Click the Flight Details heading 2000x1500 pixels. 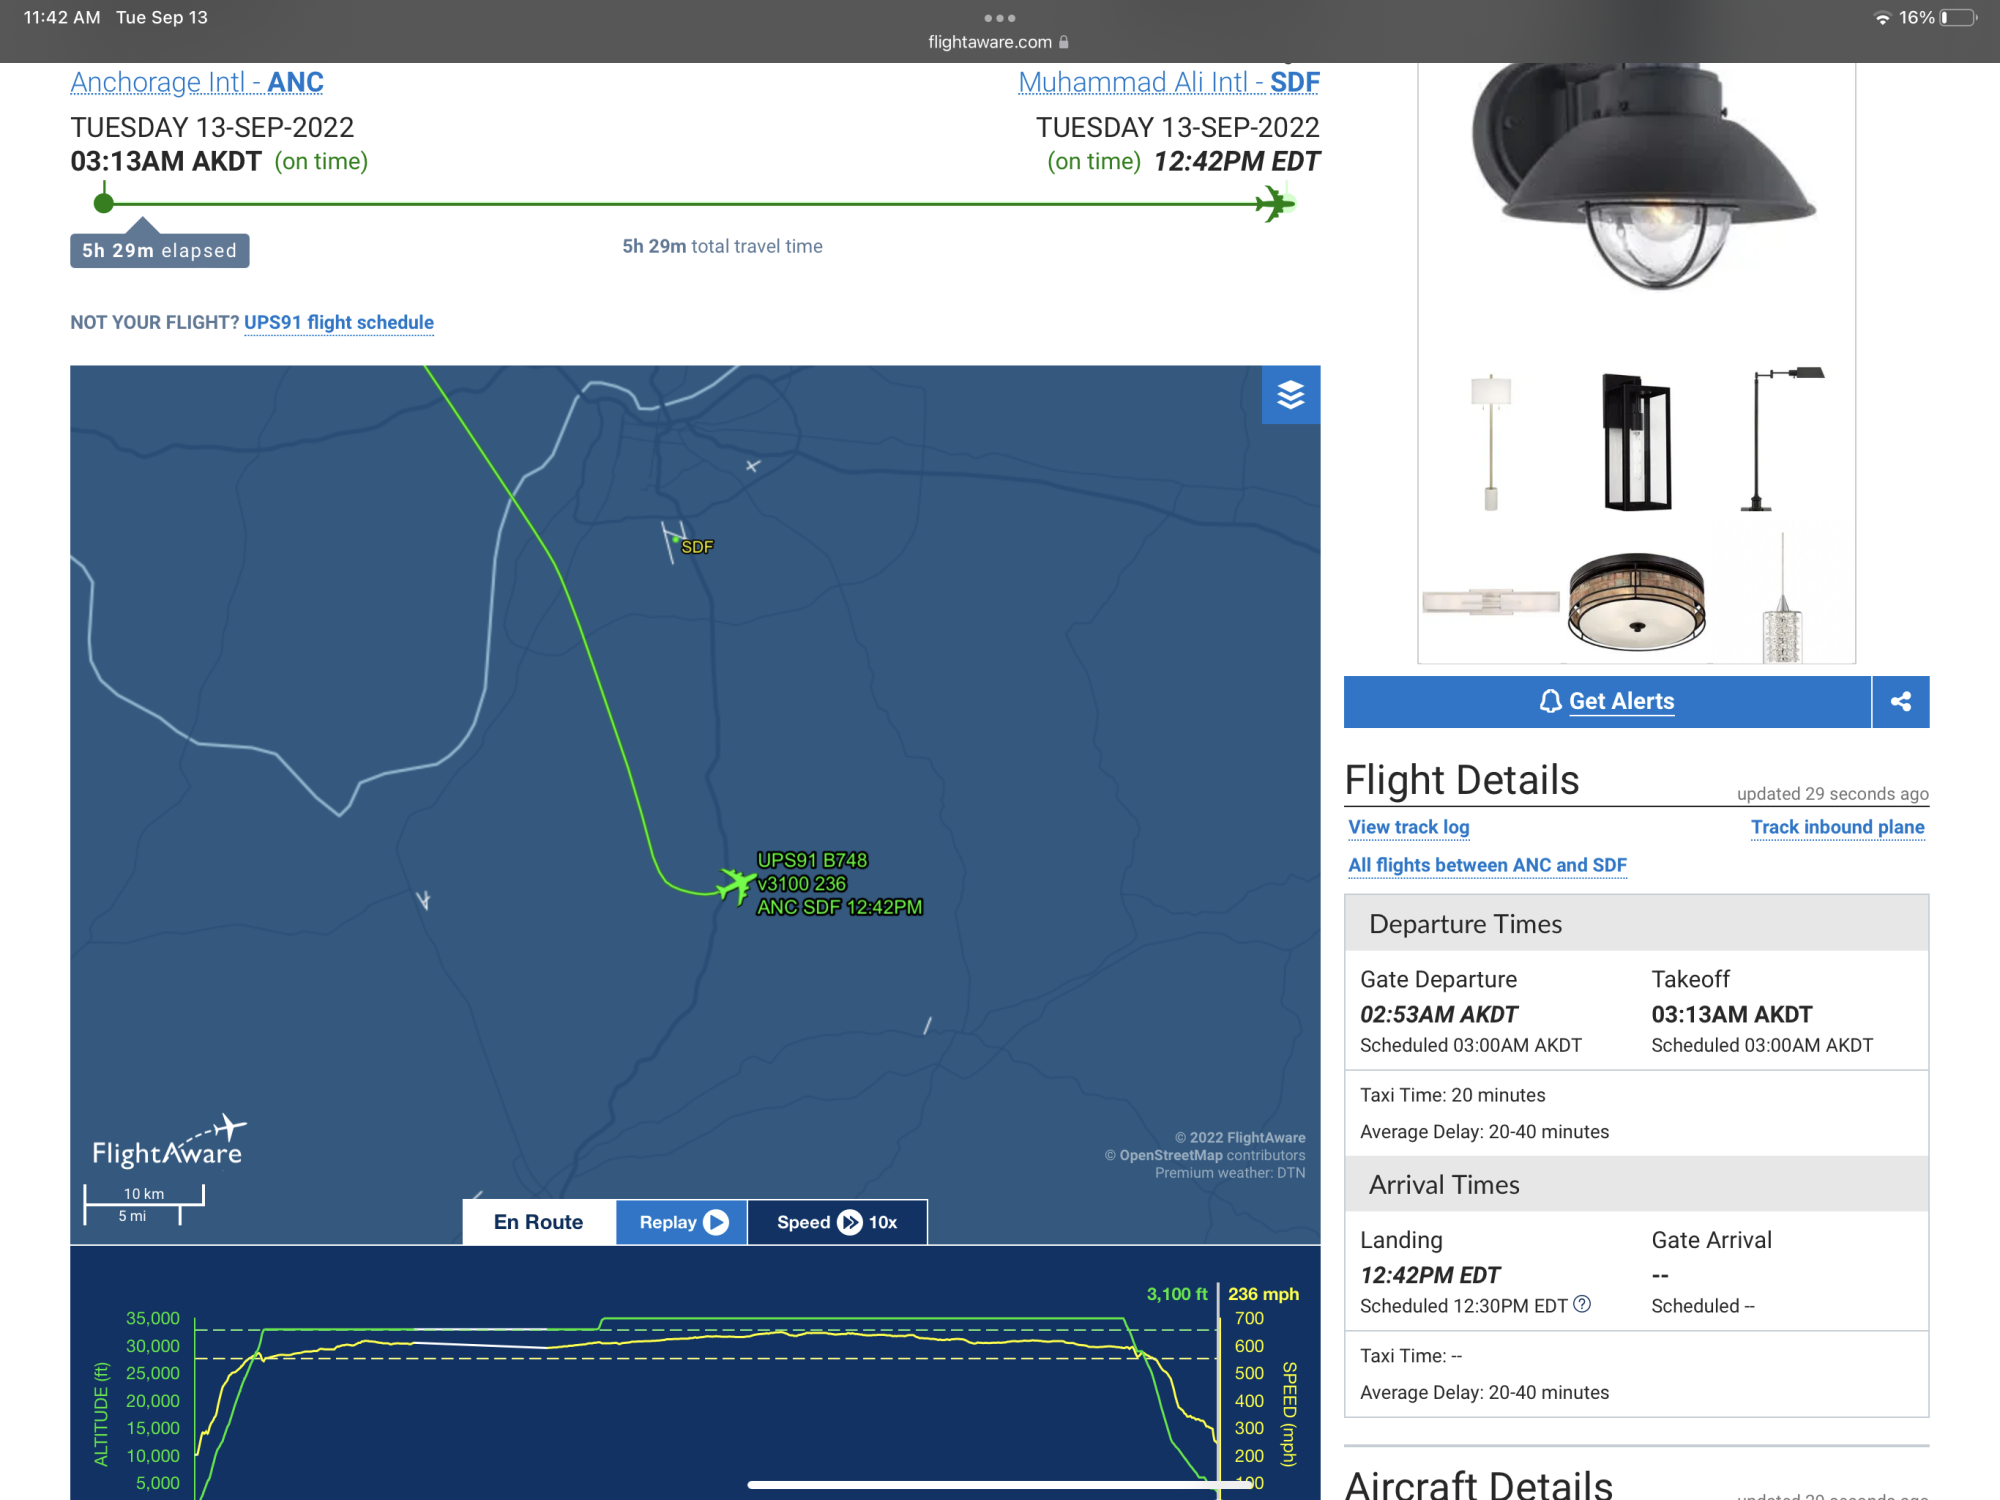click(1461, 780)
